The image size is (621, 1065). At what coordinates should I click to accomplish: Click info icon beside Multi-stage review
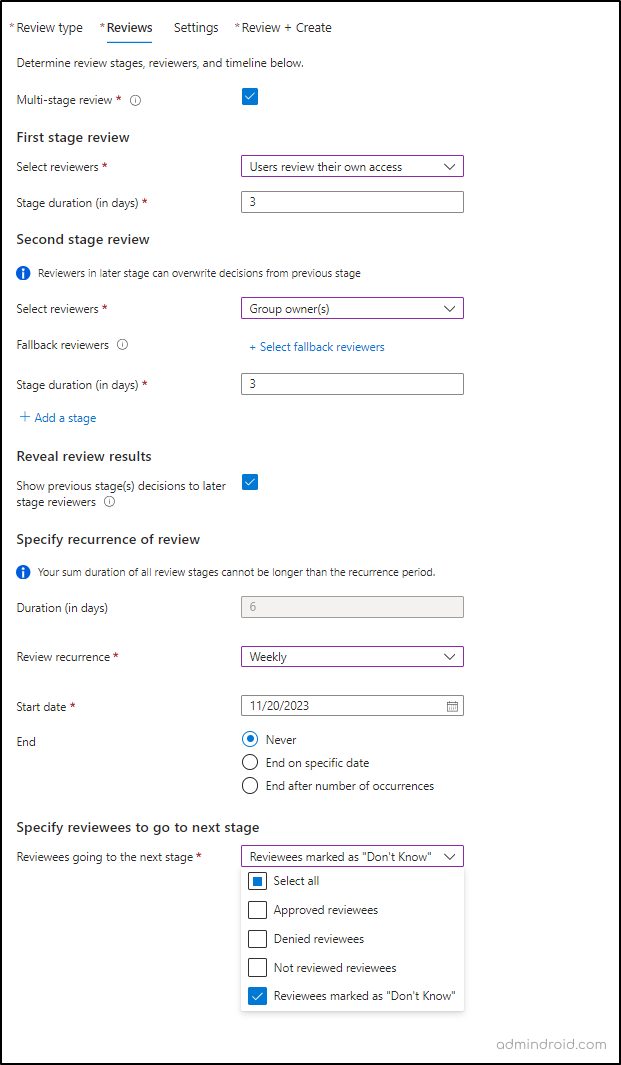(x=136, y=100)
